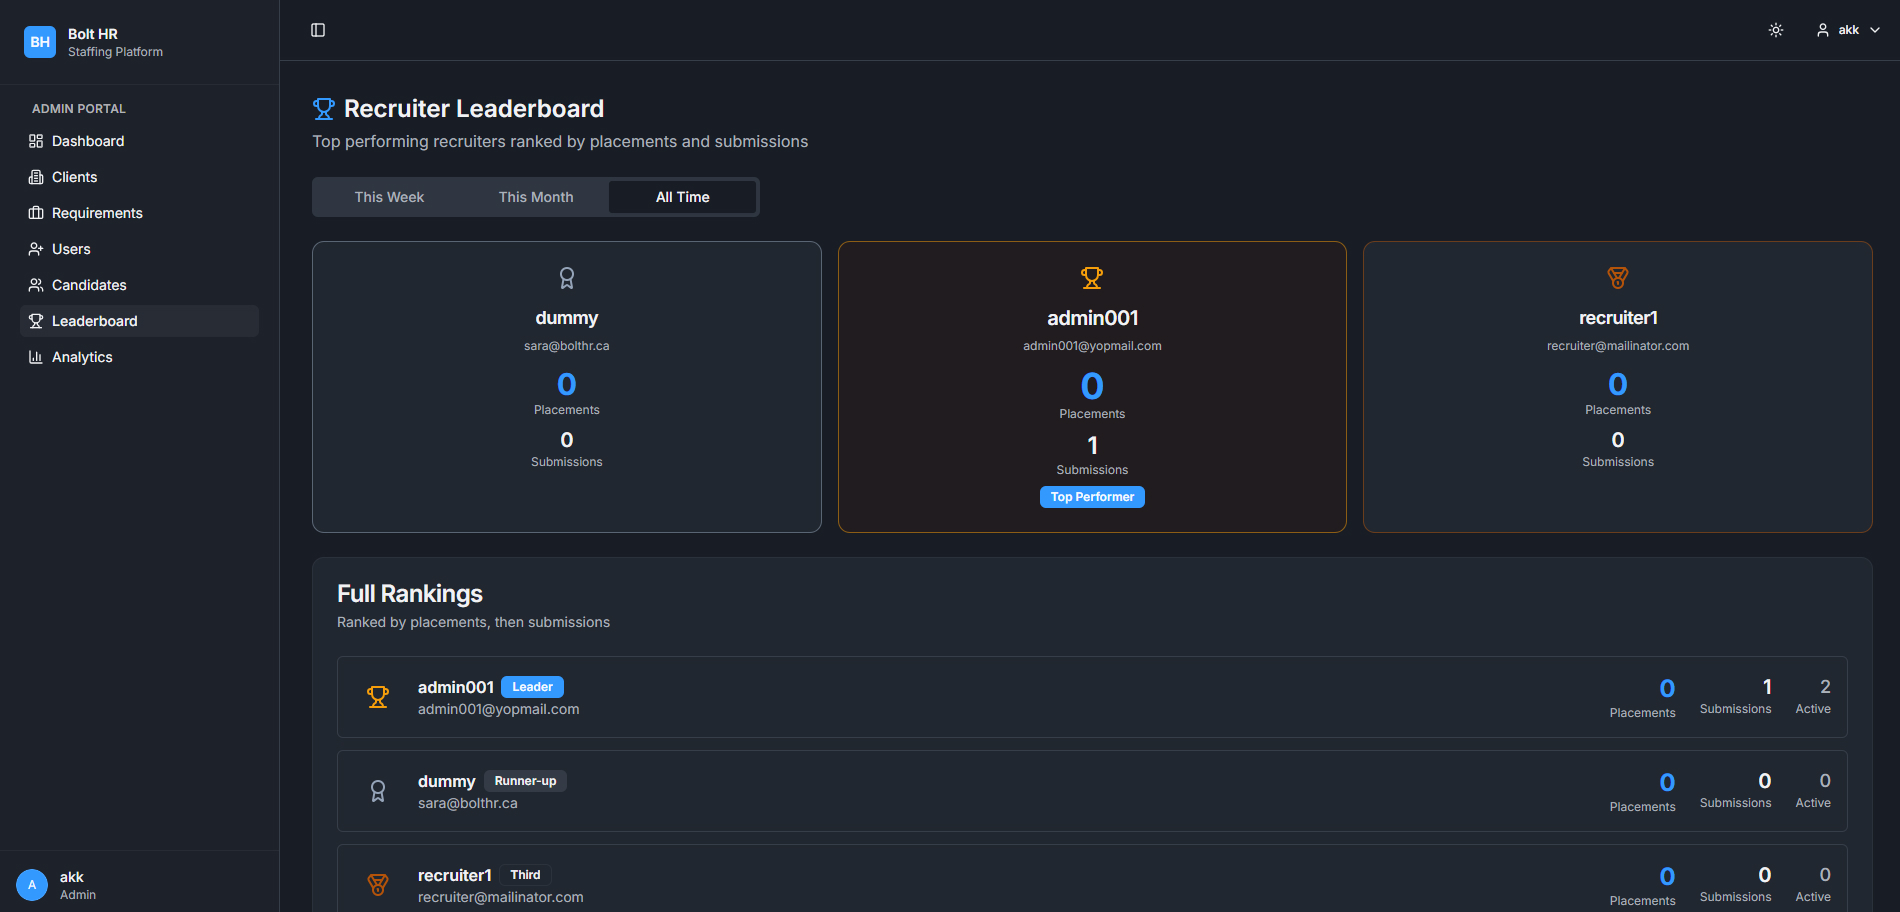Click the Requirements briefcase icon

(36, 213)
